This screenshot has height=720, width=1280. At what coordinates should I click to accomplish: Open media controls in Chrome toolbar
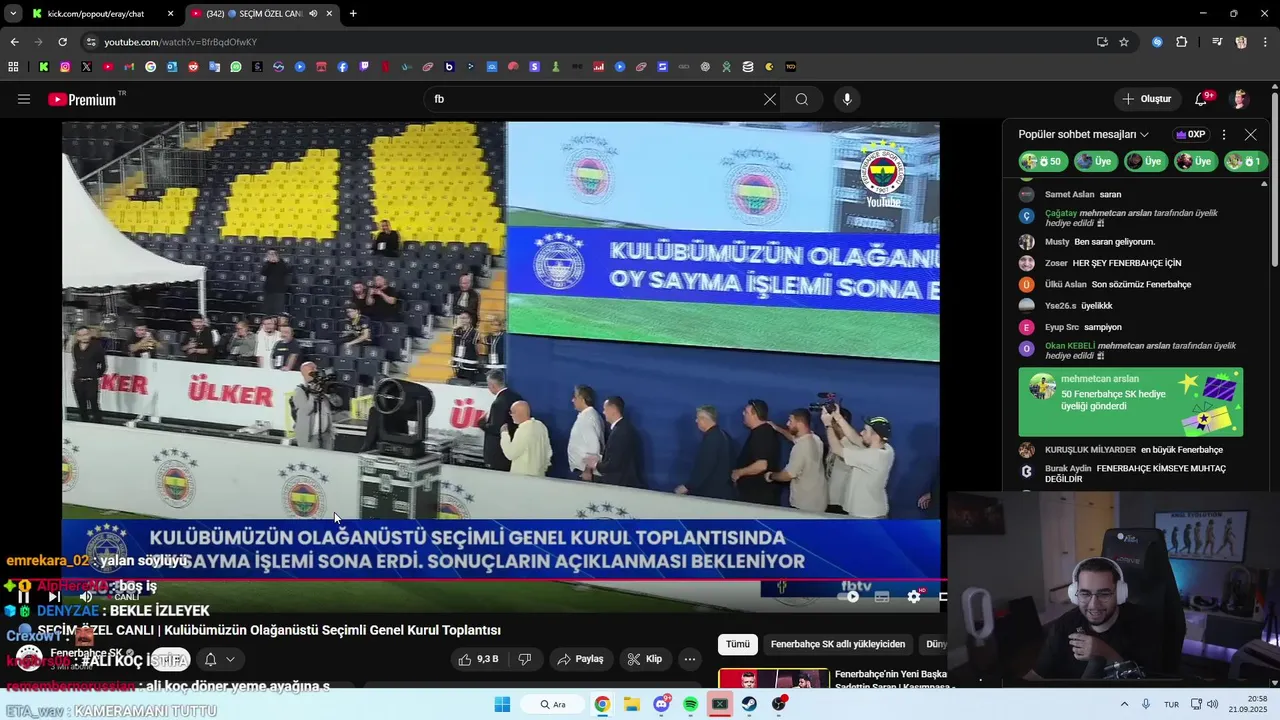[1217, 42]
